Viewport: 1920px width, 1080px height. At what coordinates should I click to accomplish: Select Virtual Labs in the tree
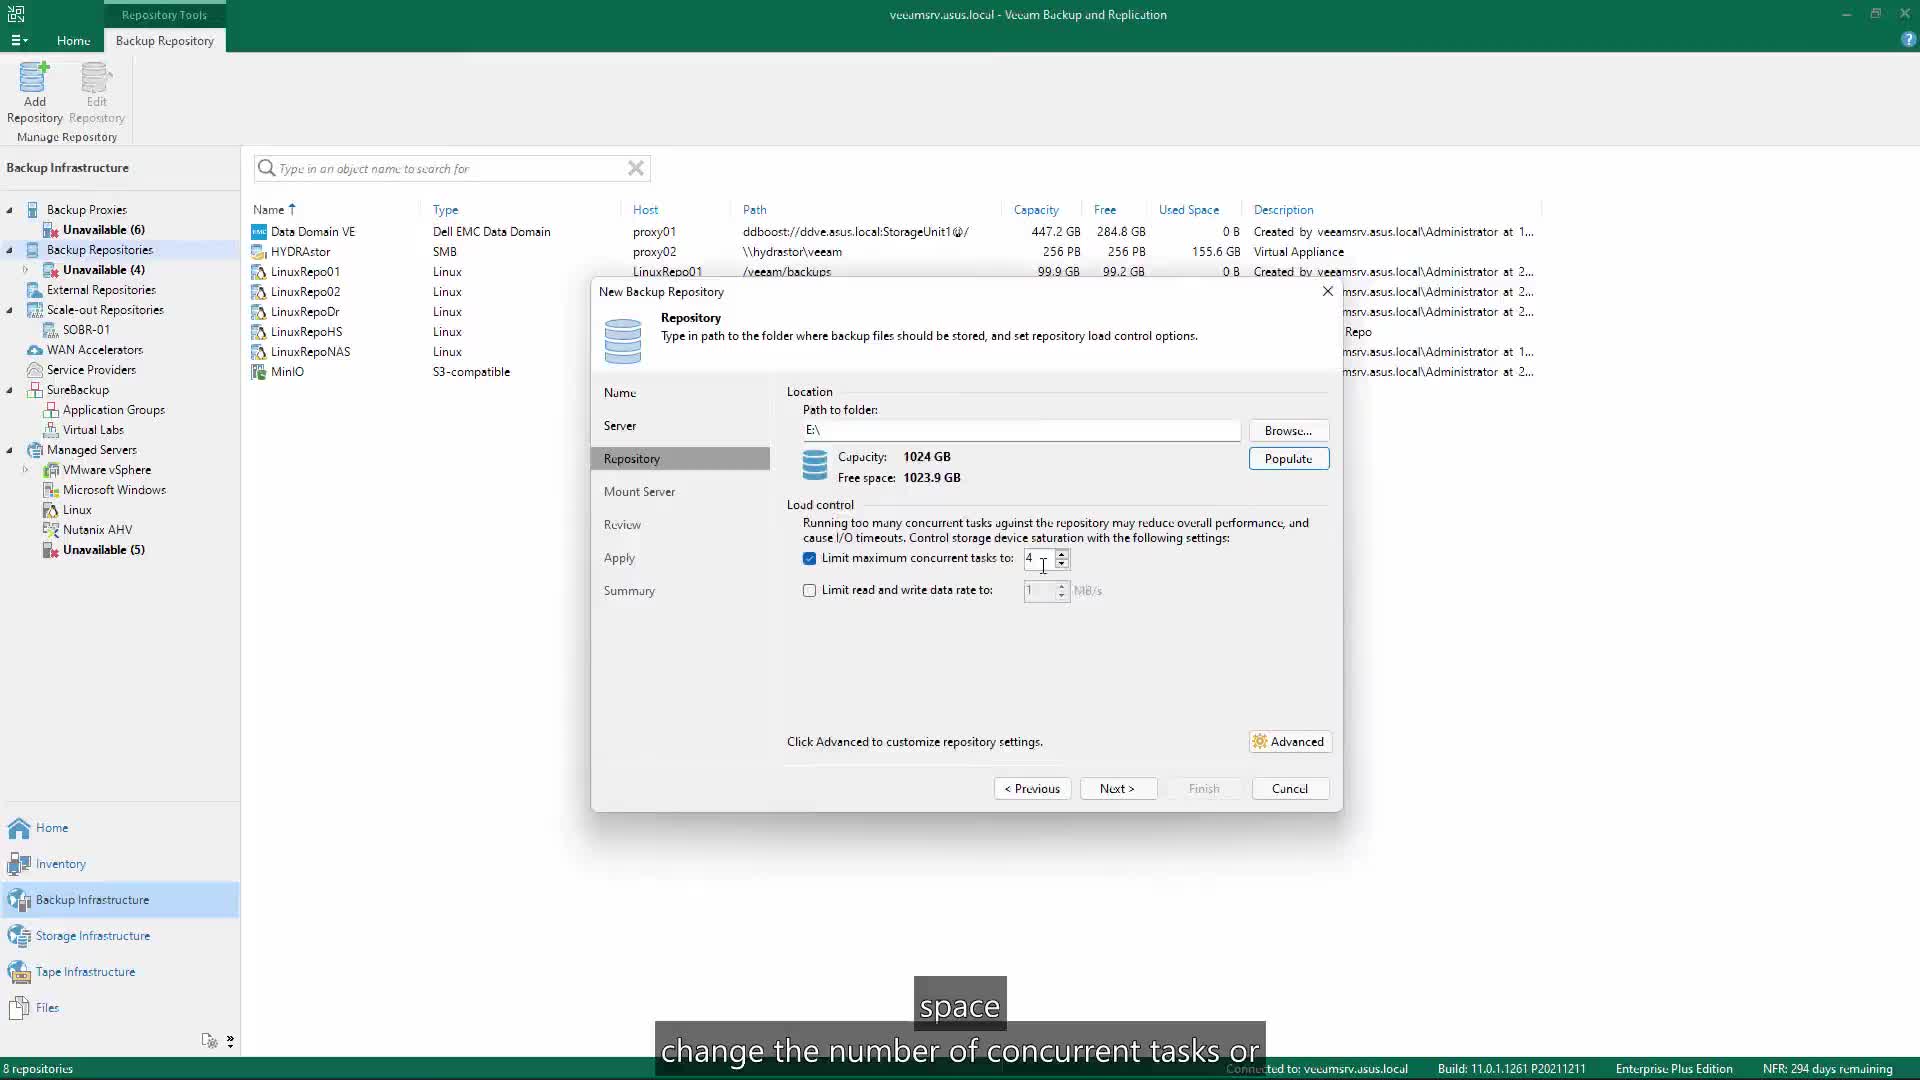pyautogui.click(x=93, y=430)
